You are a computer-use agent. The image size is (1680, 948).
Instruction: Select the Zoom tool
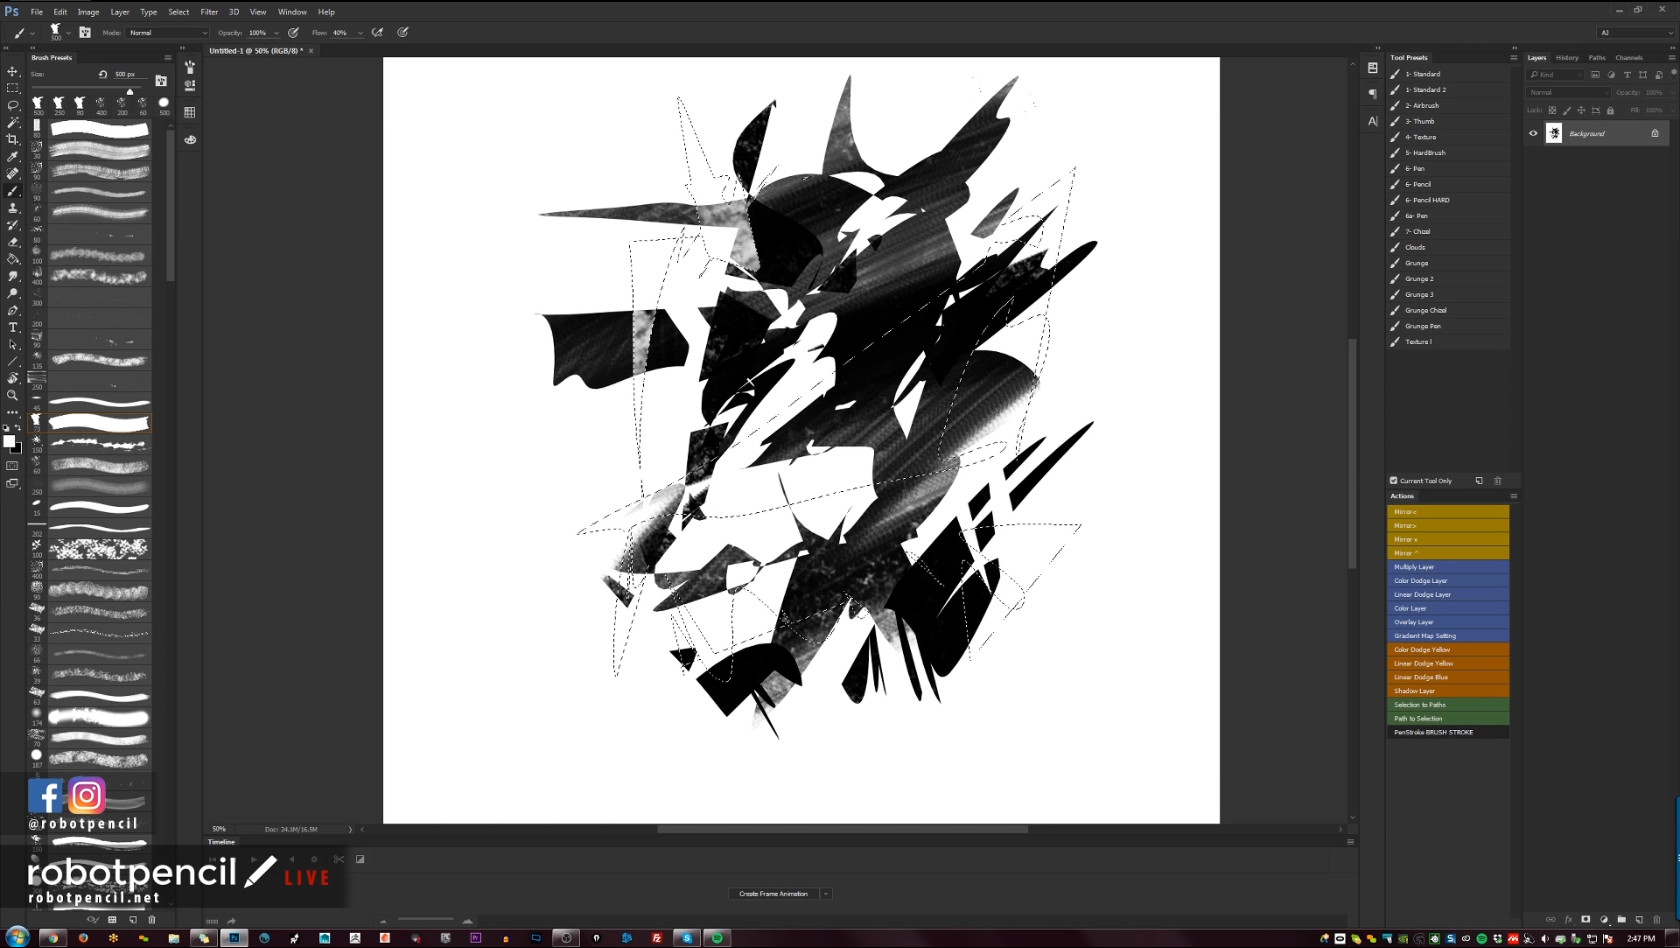click(x=13, y=396)
